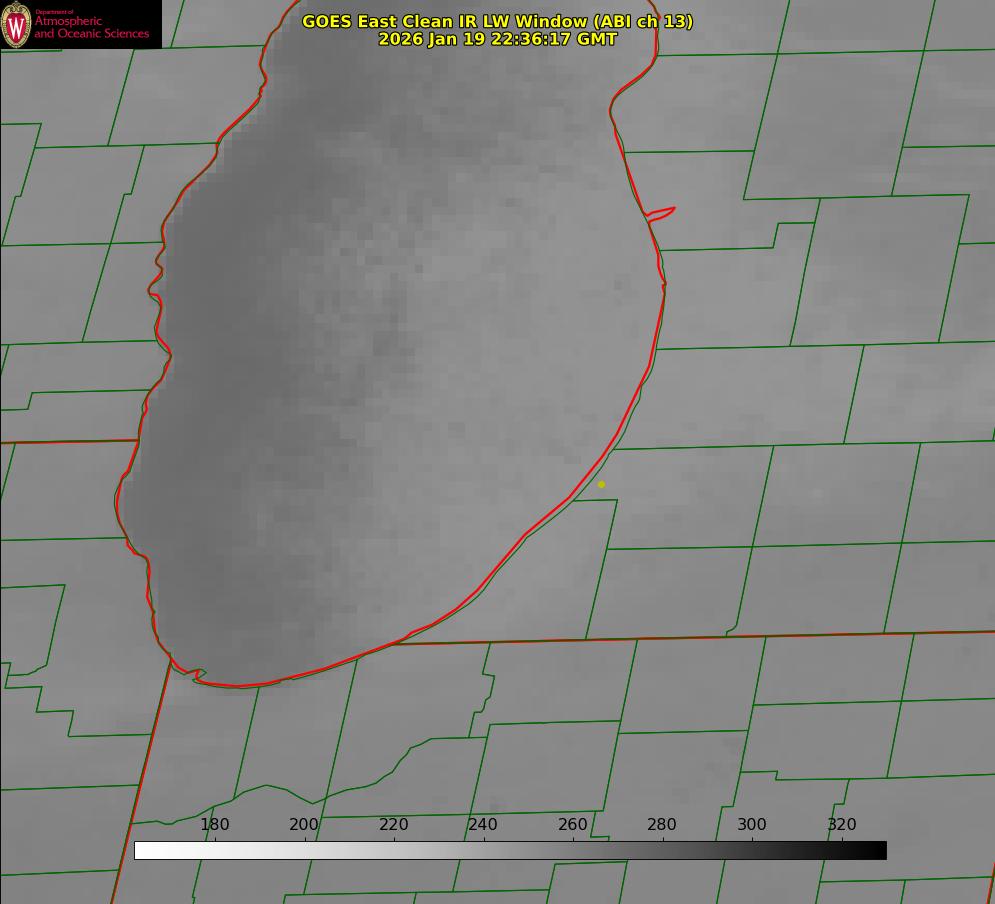Click the 300 colorbar tick label

[752, 825]
